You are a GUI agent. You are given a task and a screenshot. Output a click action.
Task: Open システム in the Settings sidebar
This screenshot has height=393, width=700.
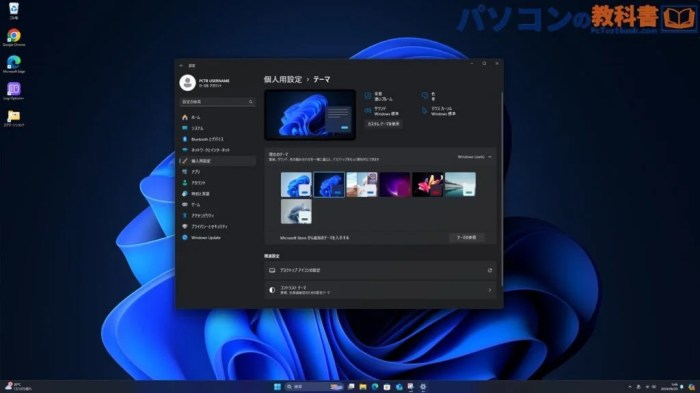(x=217, y=128)
